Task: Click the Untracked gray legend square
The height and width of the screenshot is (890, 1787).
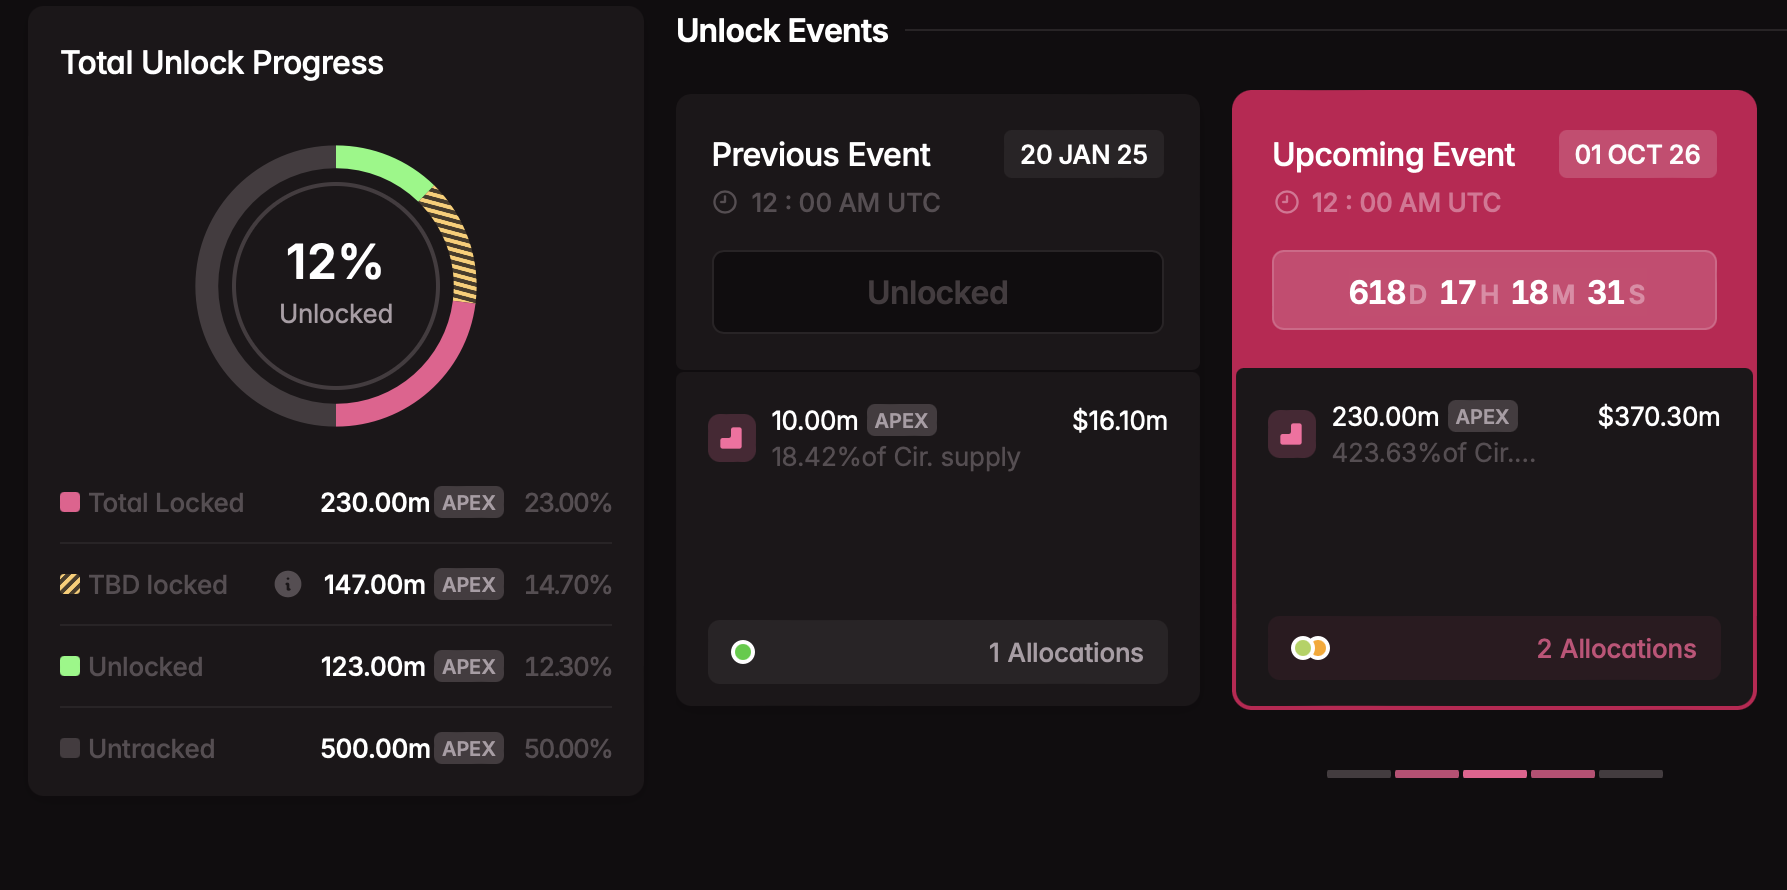Action: 70,748
